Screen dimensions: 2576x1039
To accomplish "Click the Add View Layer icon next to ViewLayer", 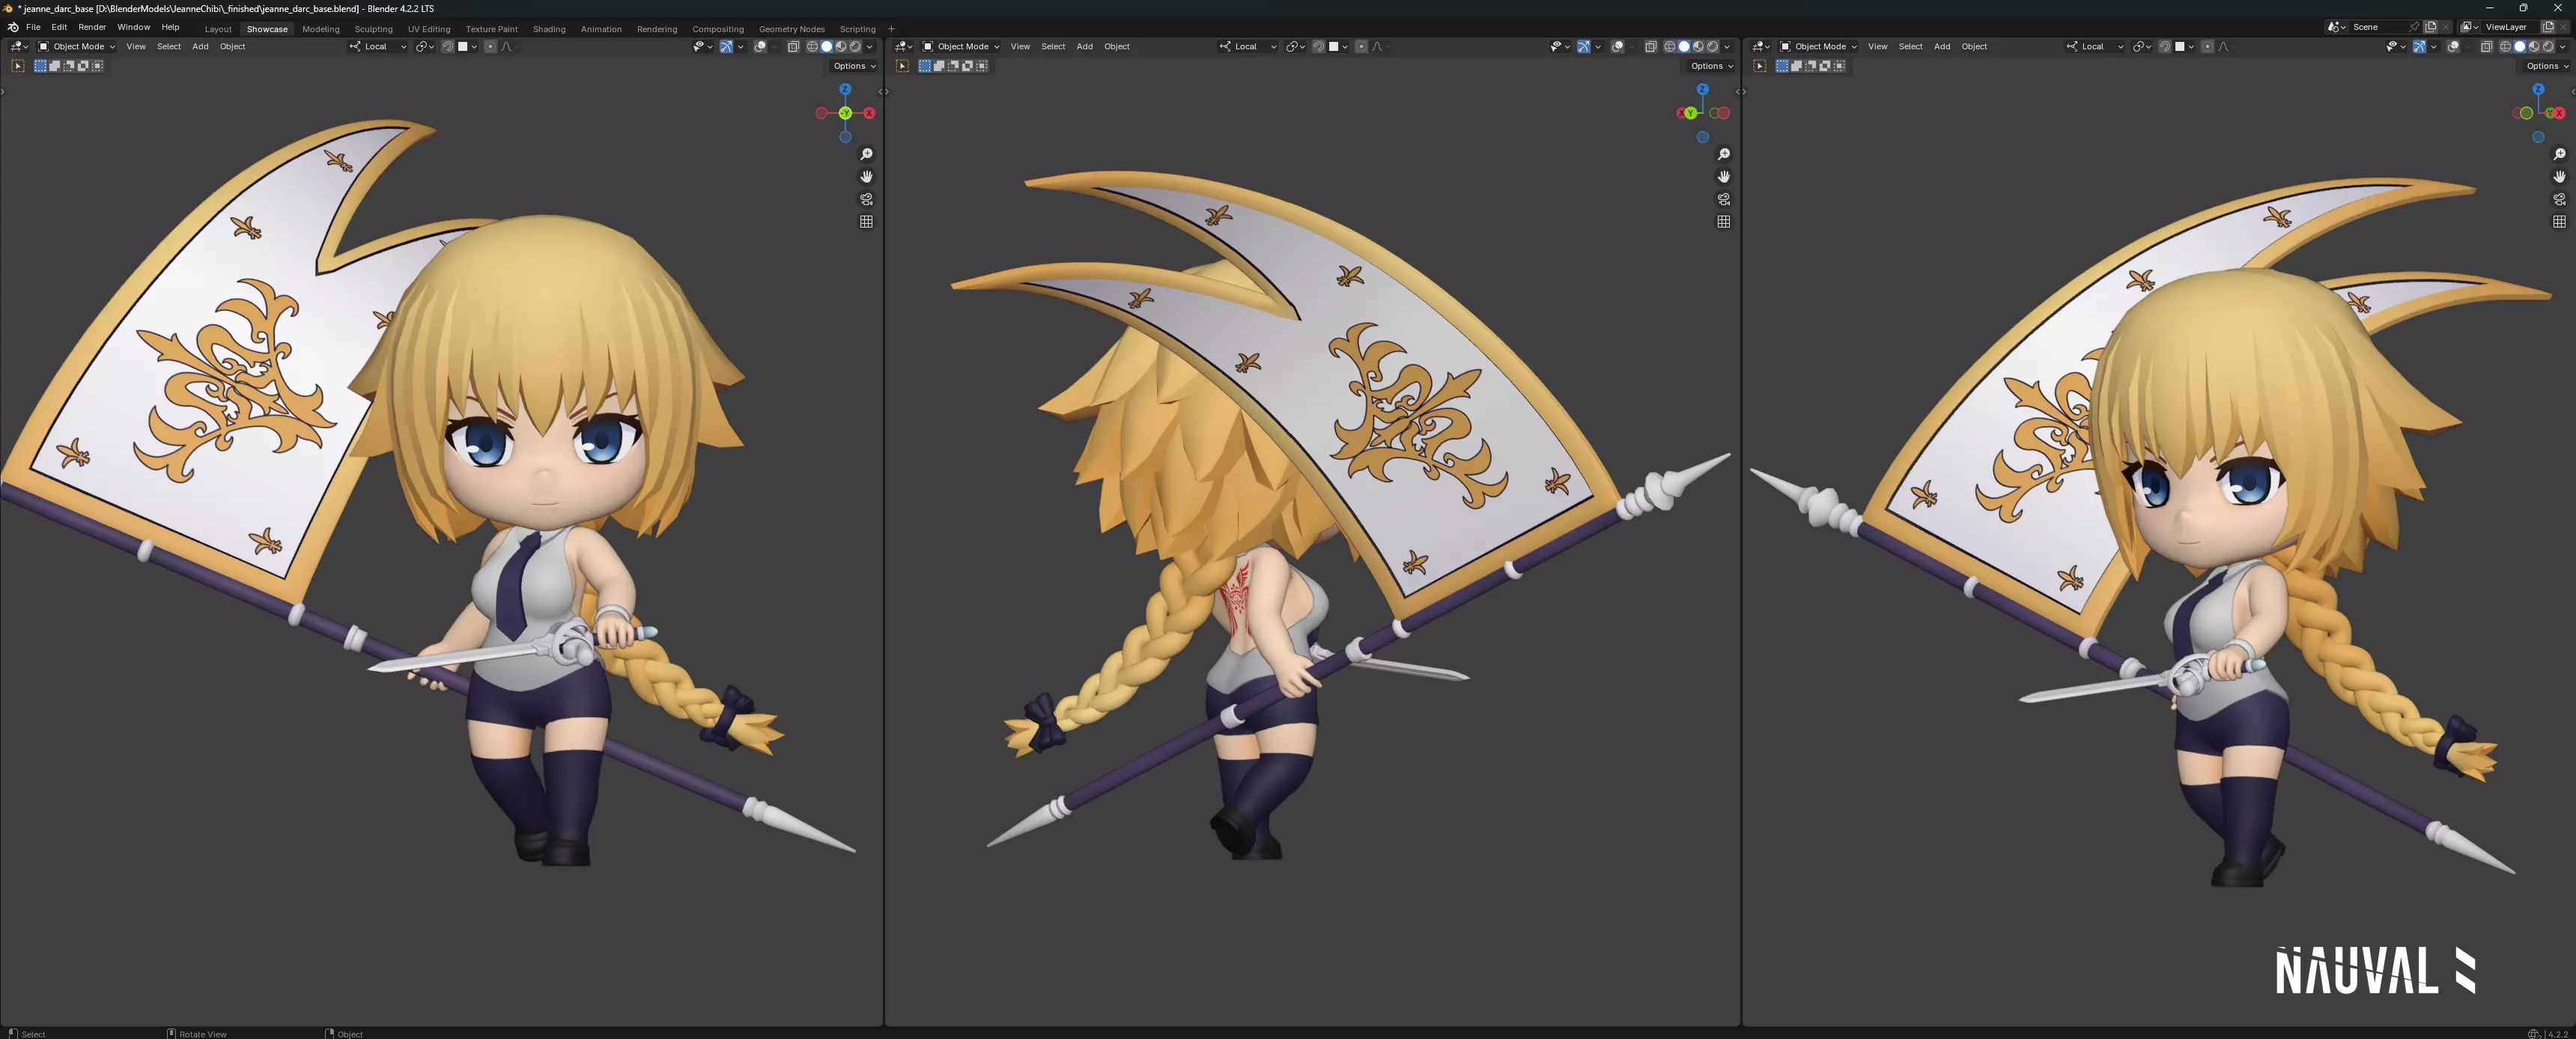I will pos(2548,27).
